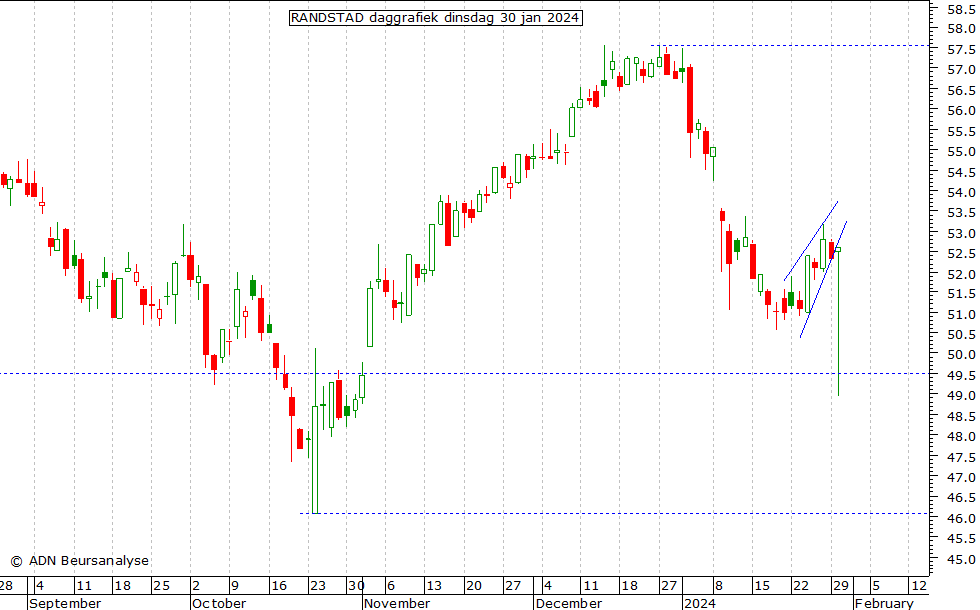Click the 51.0 price axis label

click(961, 314)
